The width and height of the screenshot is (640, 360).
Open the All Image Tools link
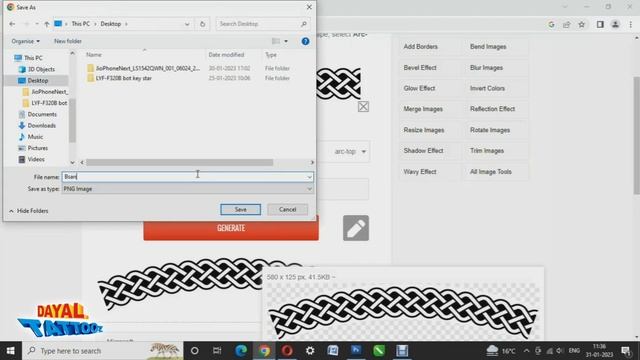coord(491,172)
